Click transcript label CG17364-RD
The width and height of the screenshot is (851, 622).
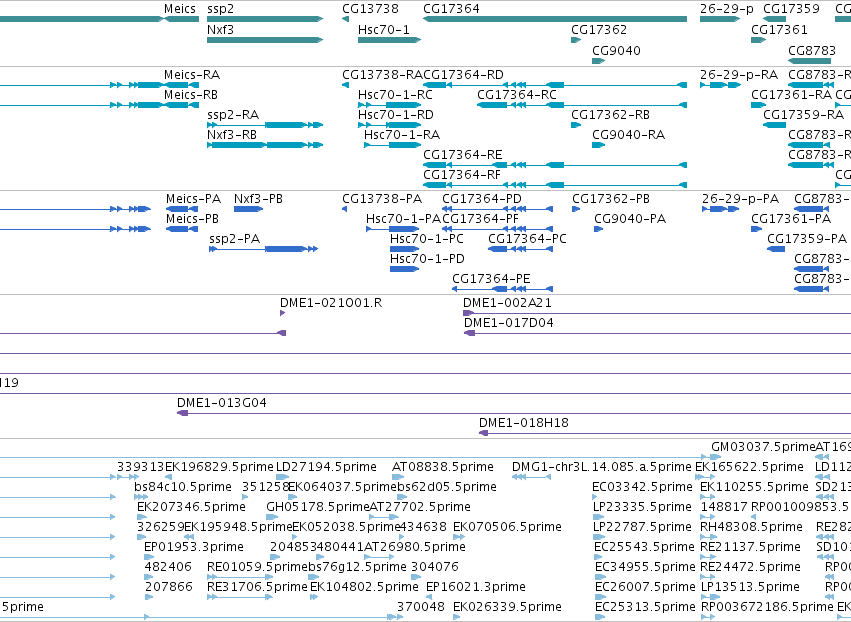[463, 74]
